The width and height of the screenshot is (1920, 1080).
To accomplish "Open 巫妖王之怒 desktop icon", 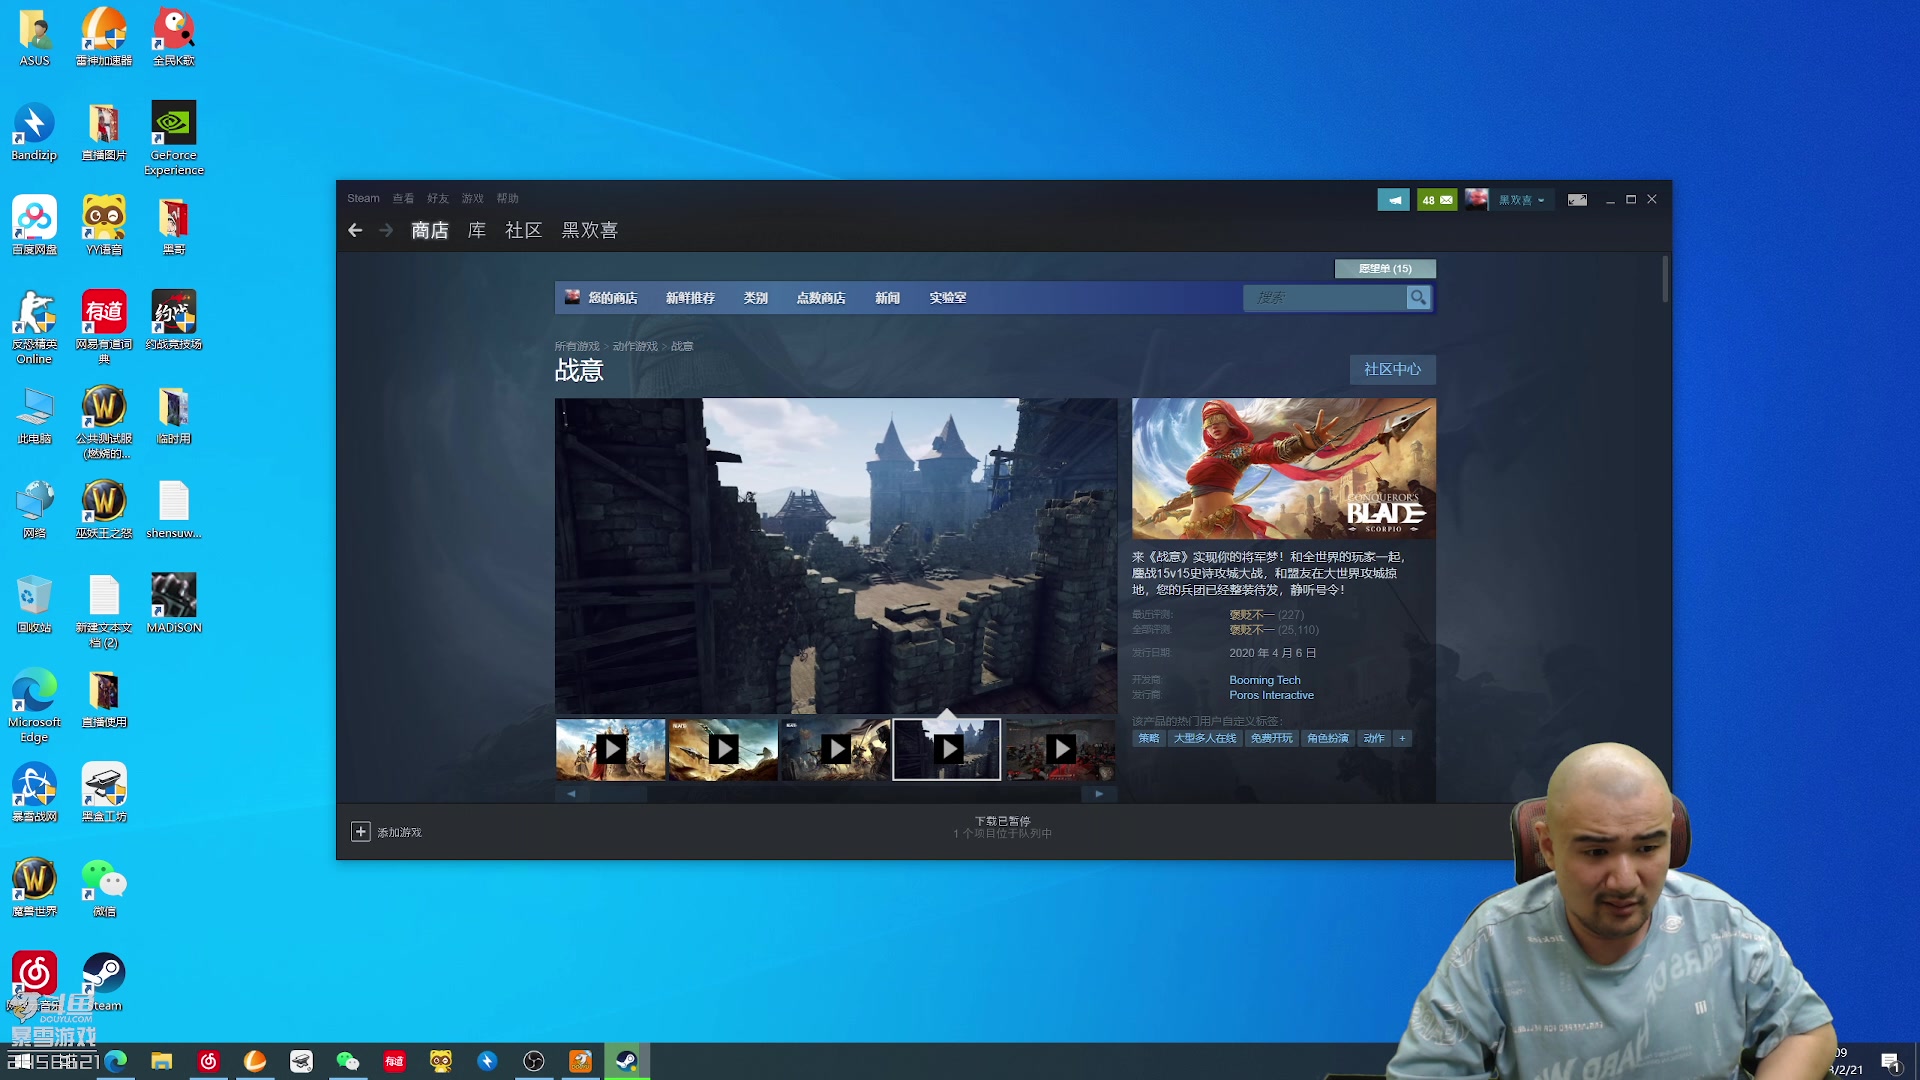I will pyautogui.click(x=104, y=510).
